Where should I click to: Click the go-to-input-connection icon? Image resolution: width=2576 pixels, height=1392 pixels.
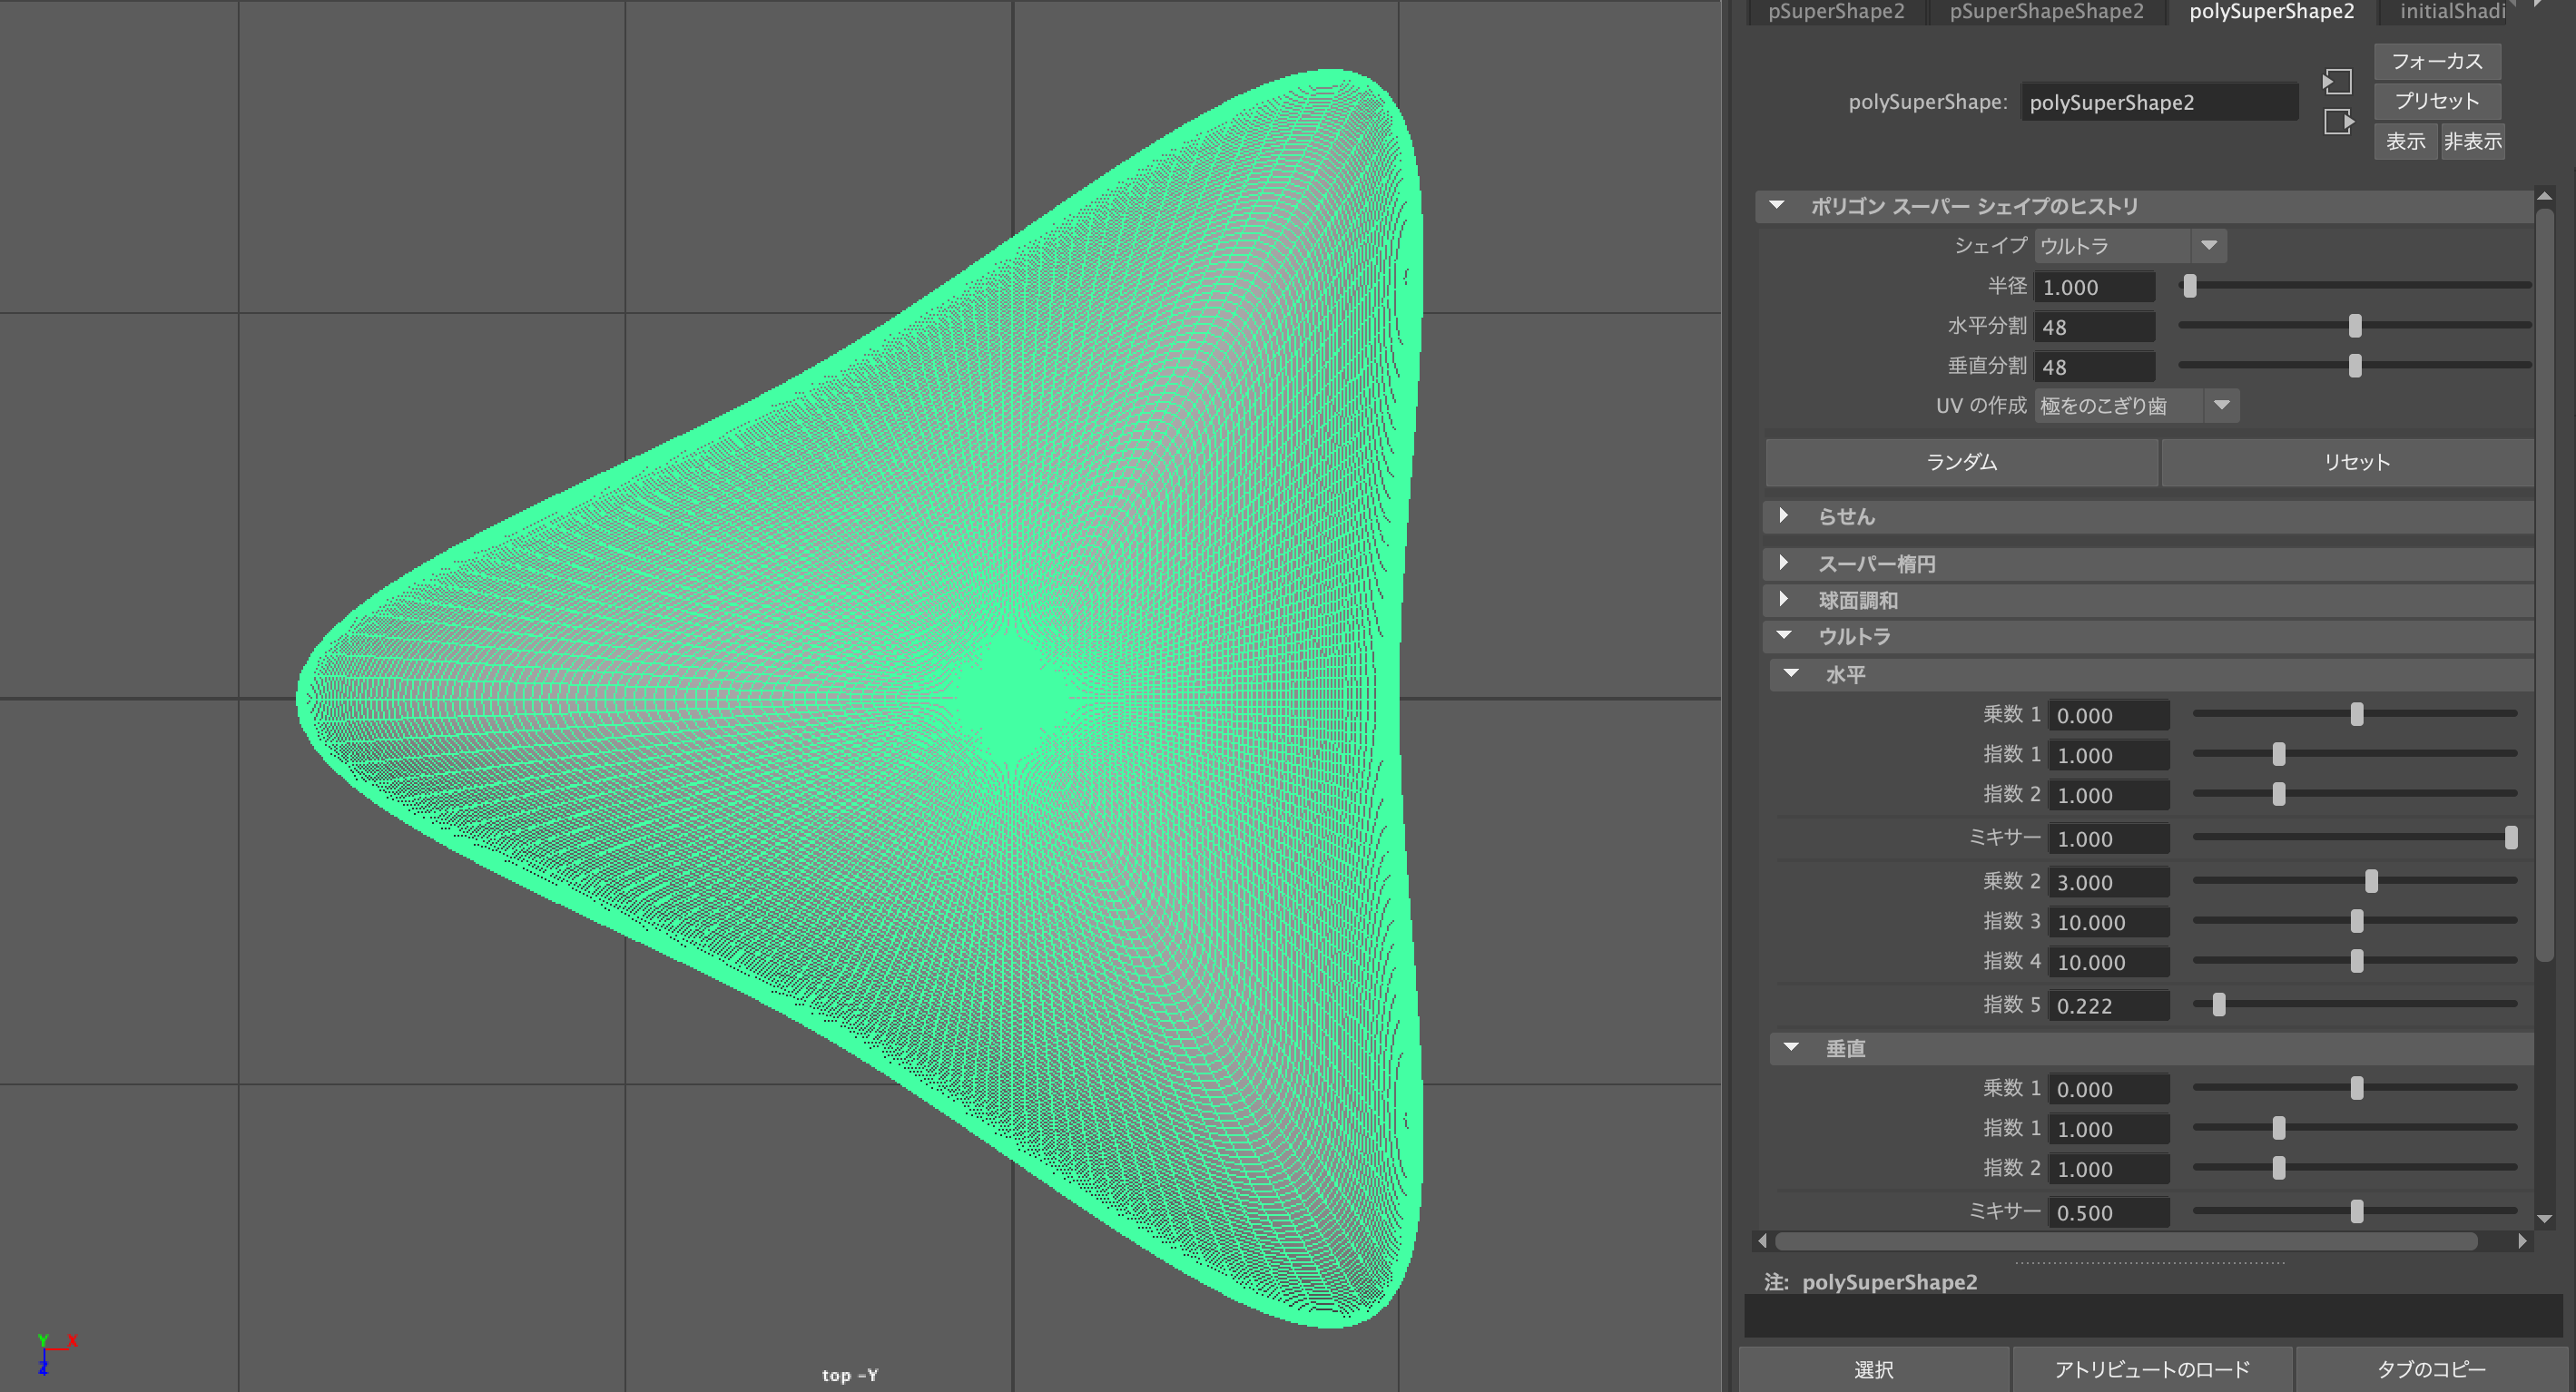tap(2337, 81)
